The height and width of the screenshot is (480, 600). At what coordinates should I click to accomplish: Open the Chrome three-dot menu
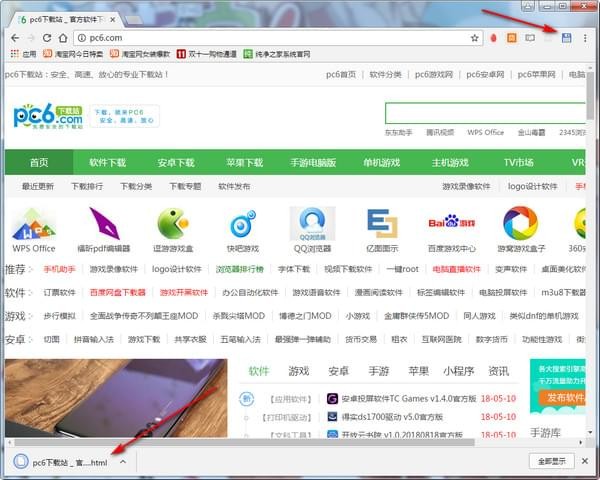point(585,38)
